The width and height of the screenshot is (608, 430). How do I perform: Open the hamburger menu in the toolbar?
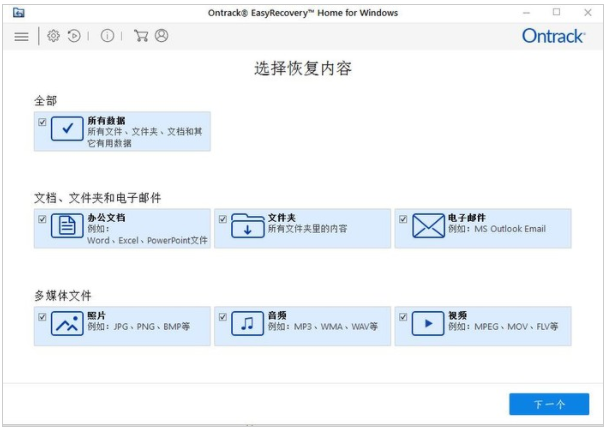(x=20, y=36)
